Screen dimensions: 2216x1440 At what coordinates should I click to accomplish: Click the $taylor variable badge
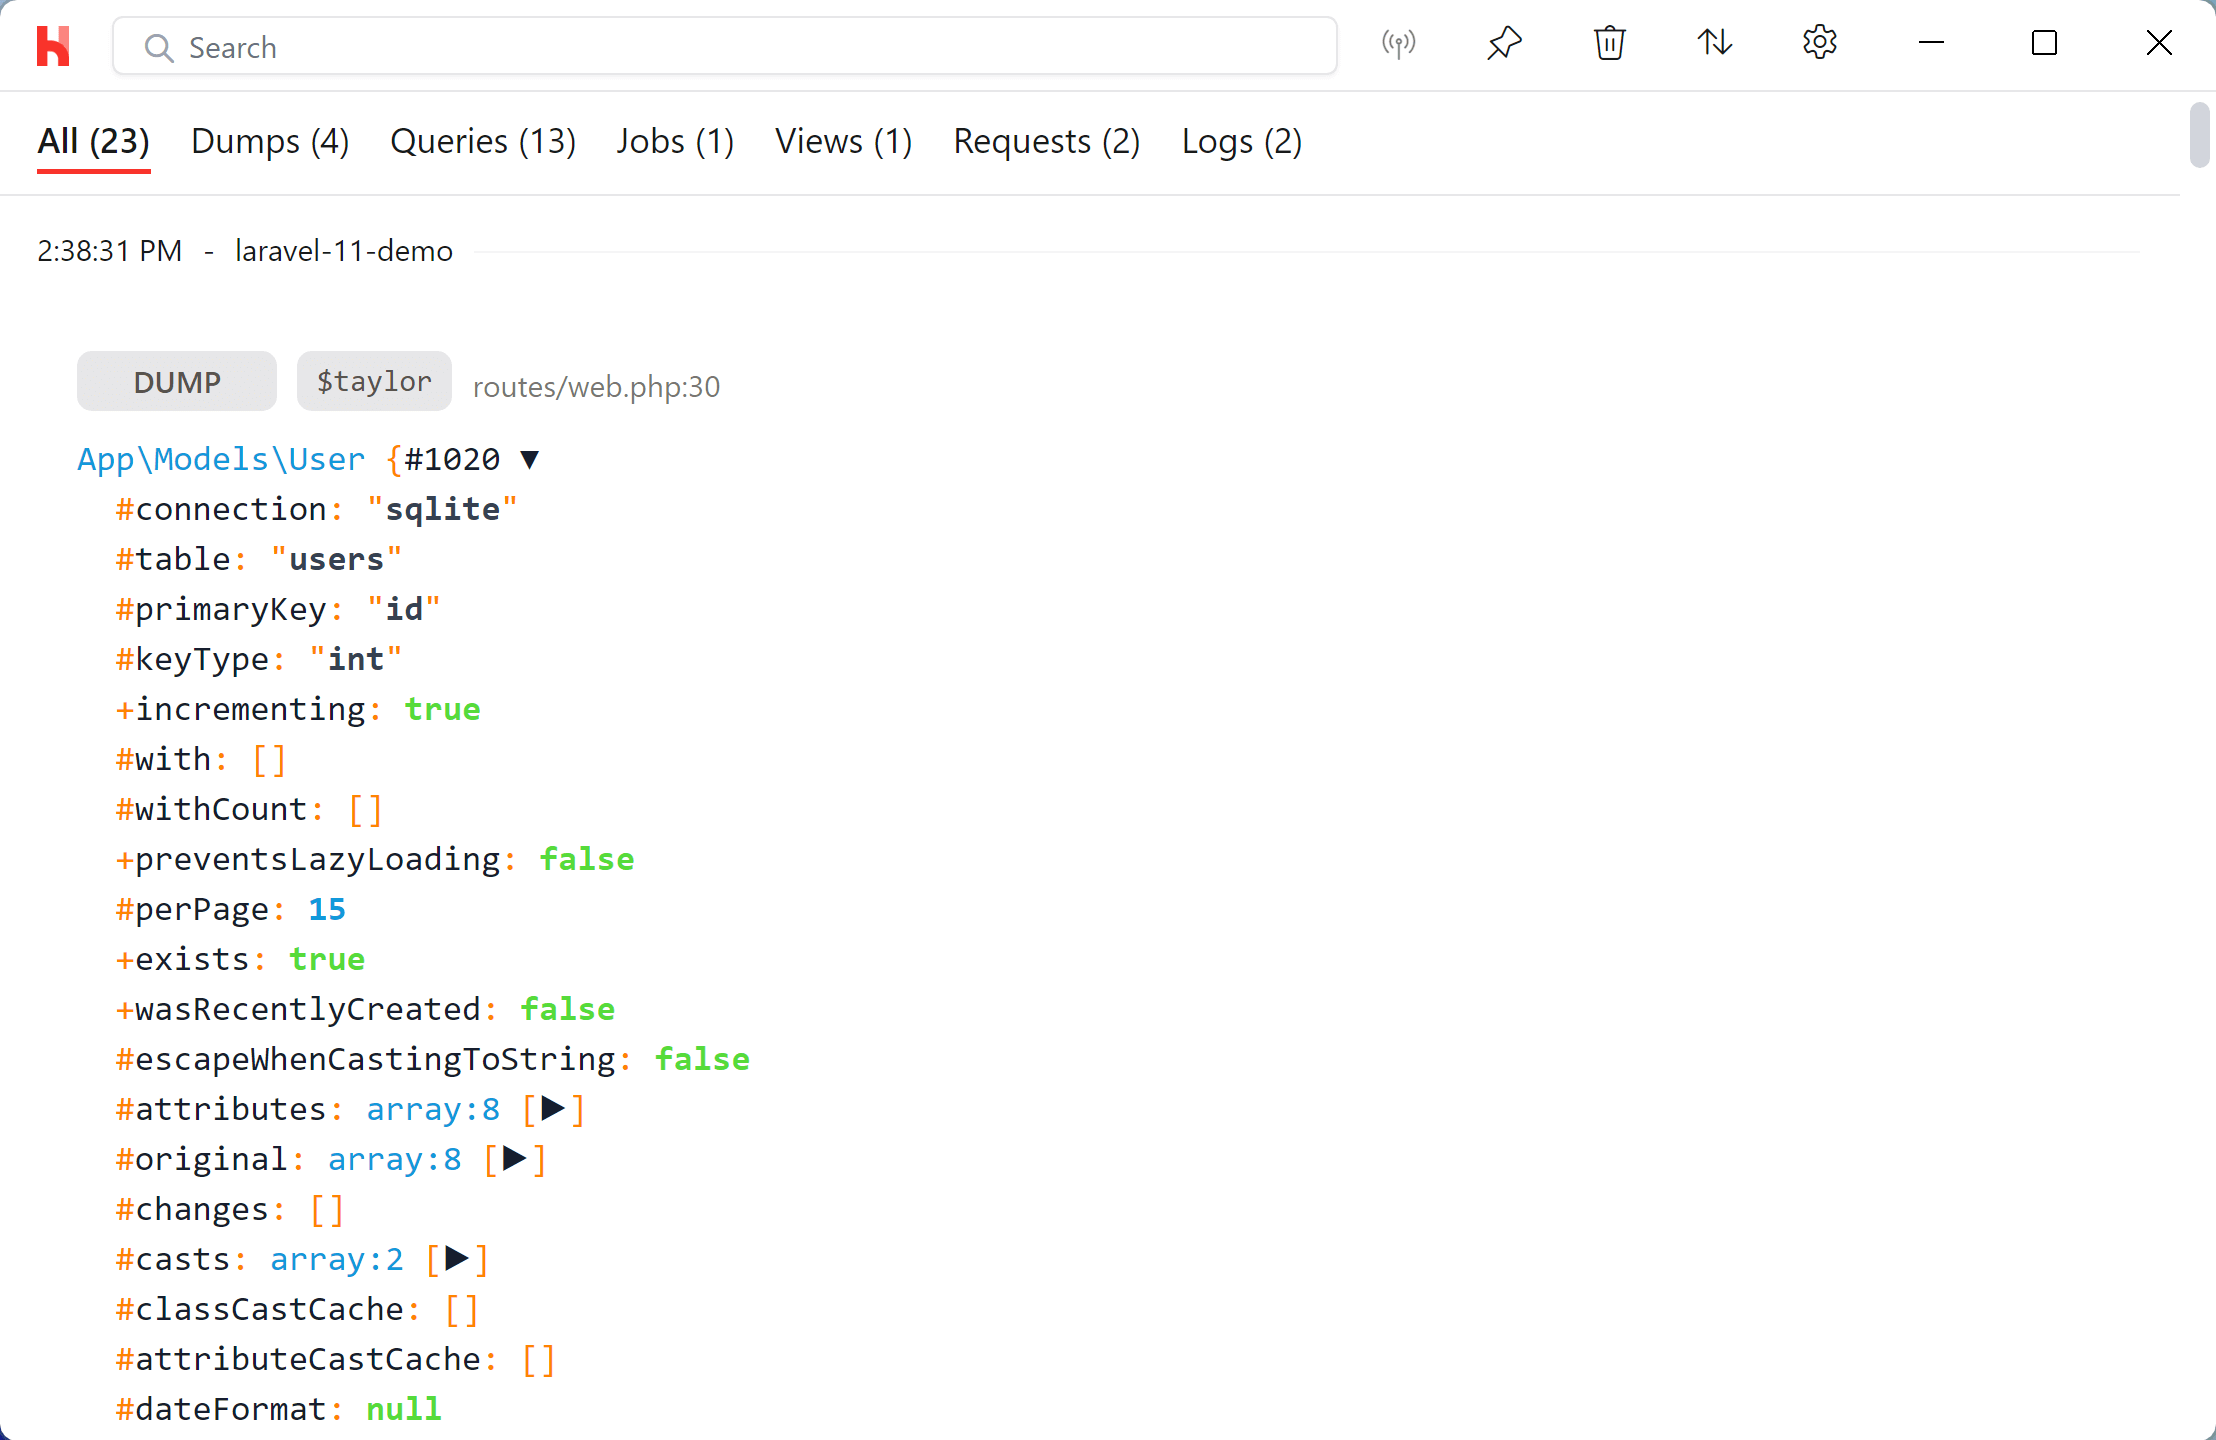point(373,381)
